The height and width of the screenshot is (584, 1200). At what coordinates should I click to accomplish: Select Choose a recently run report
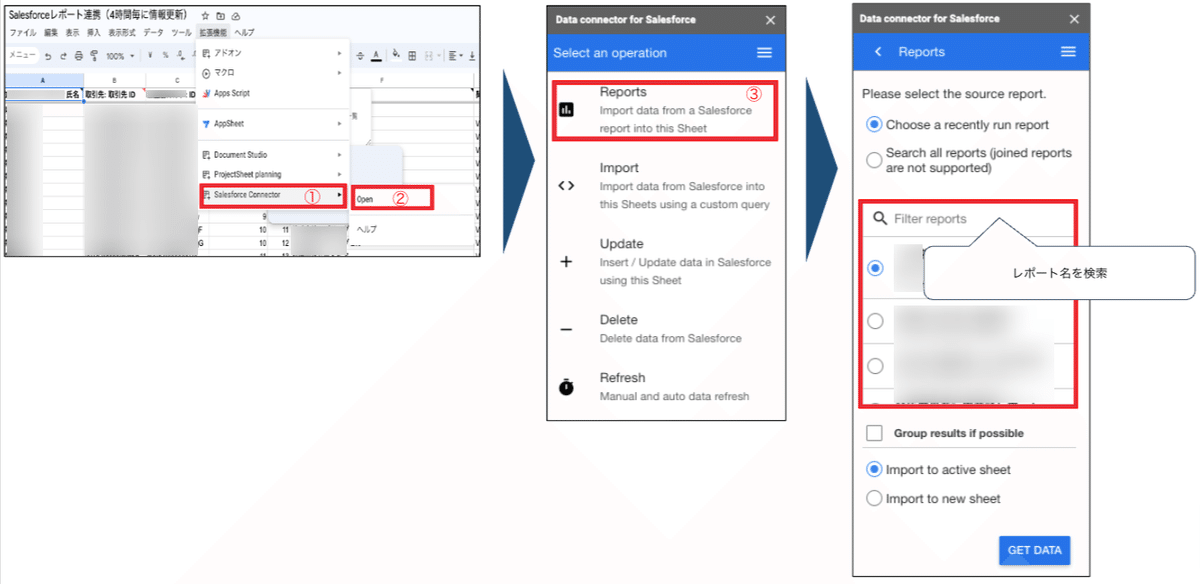[x=874, y=125]
